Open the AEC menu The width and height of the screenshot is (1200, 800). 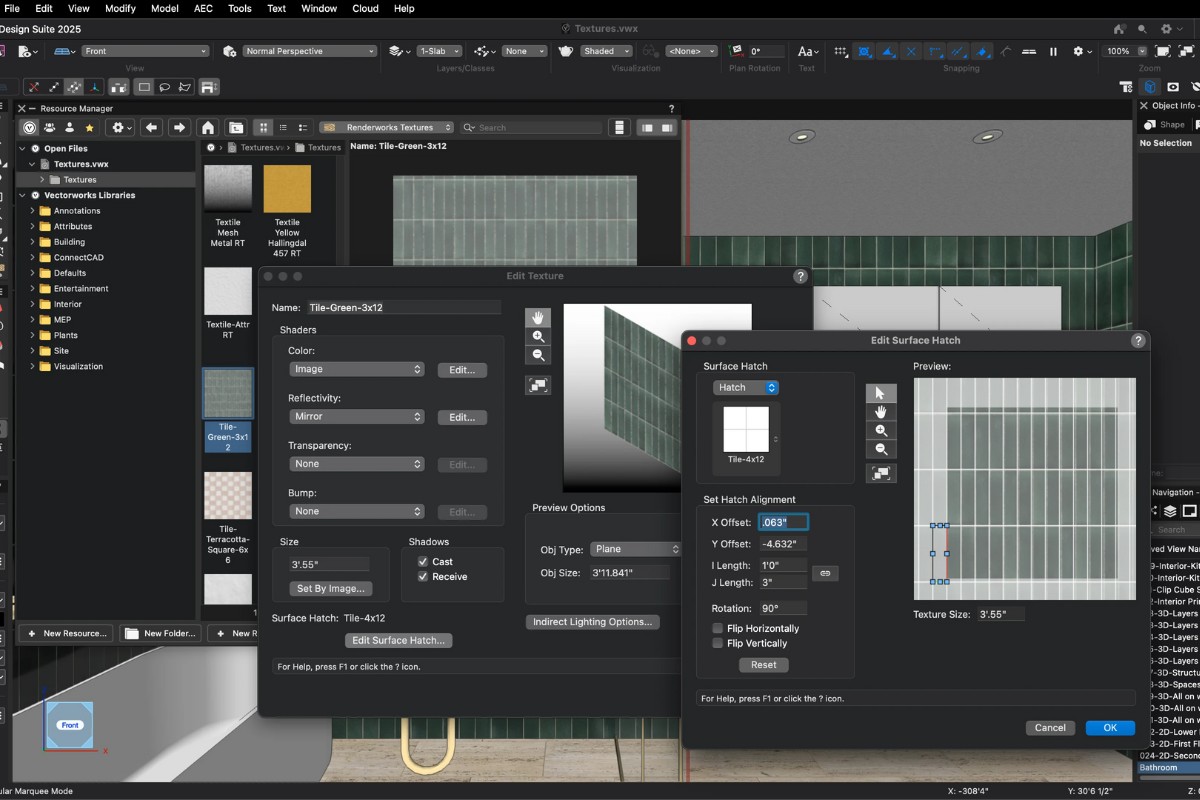click(x=202, y=8)
